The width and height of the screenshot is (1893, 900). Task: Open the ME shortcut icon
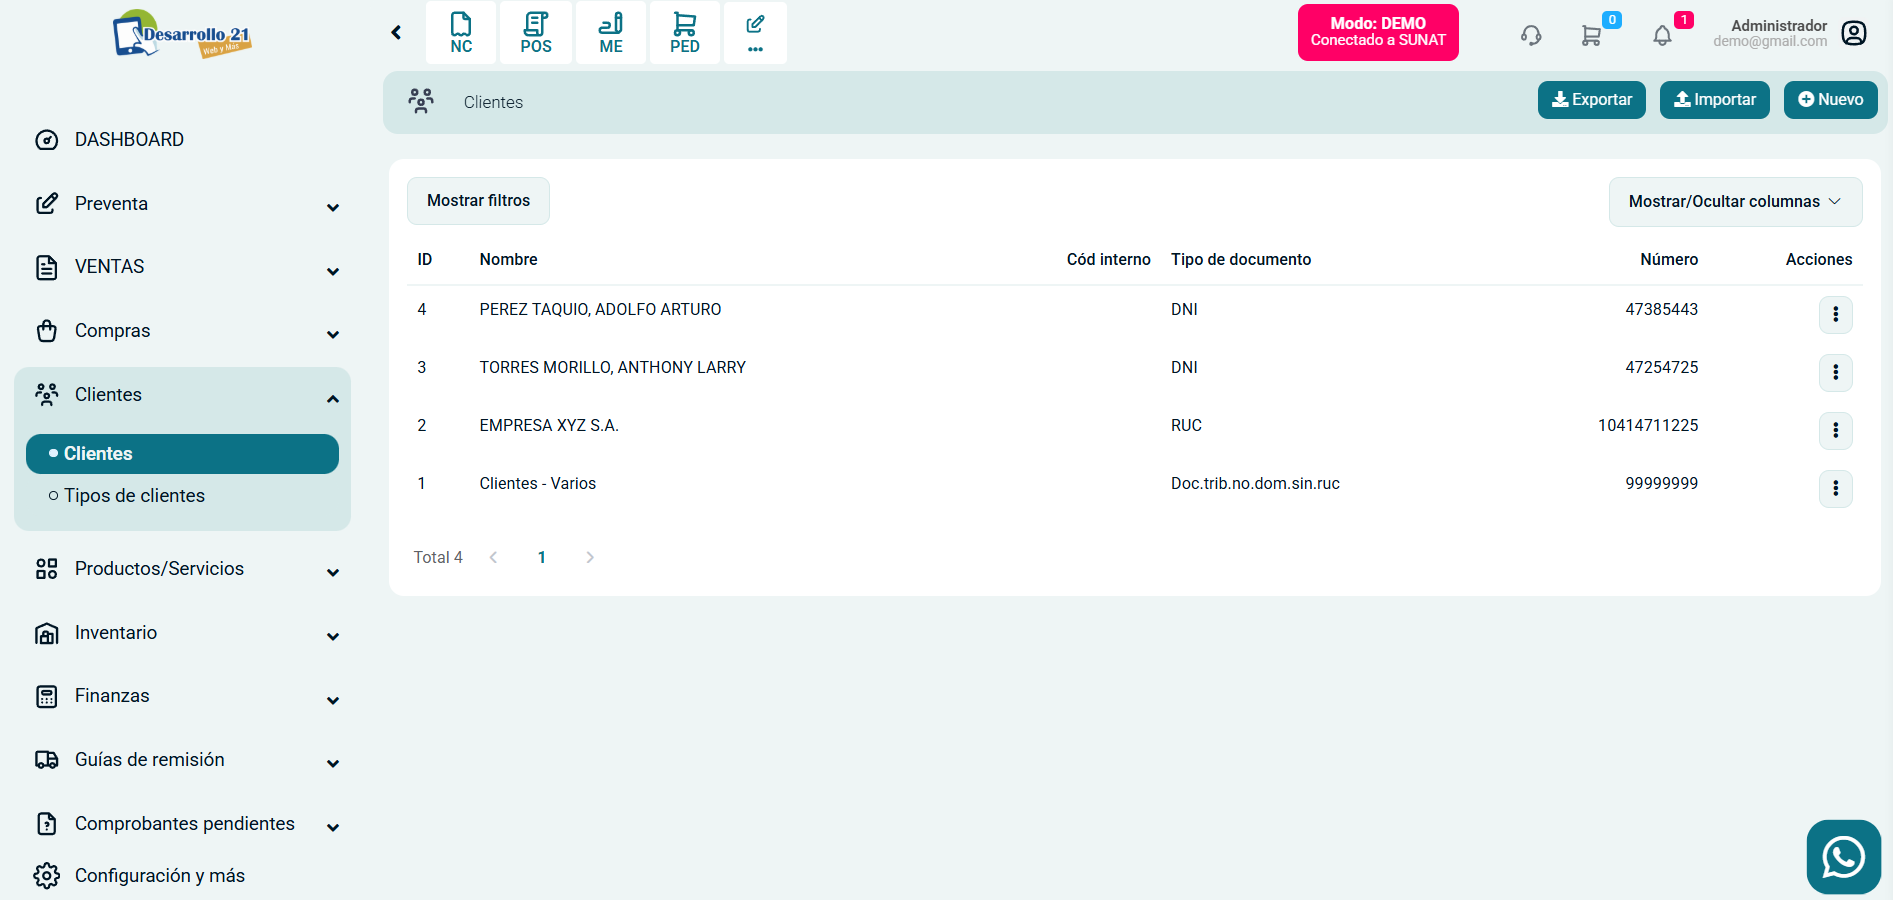(611, 33)
